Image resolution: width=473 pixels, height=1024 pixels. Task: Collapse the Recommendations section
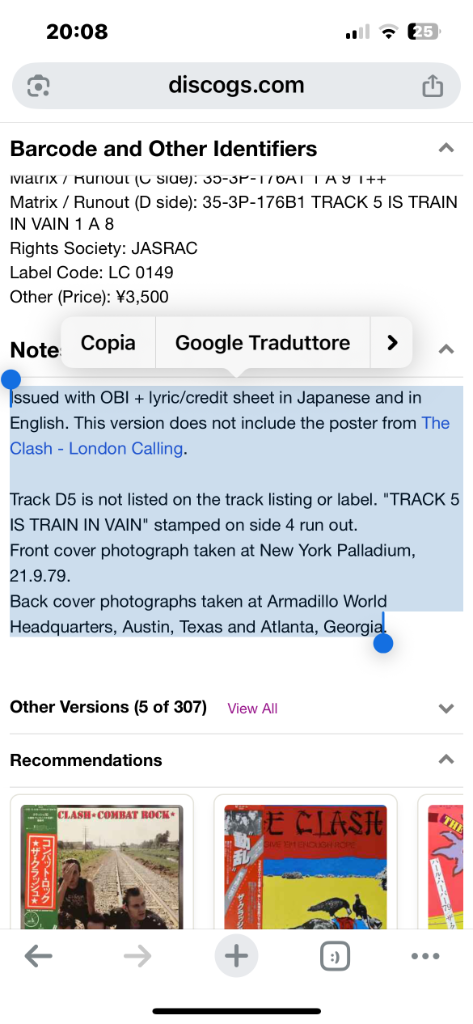click(446, 760)
